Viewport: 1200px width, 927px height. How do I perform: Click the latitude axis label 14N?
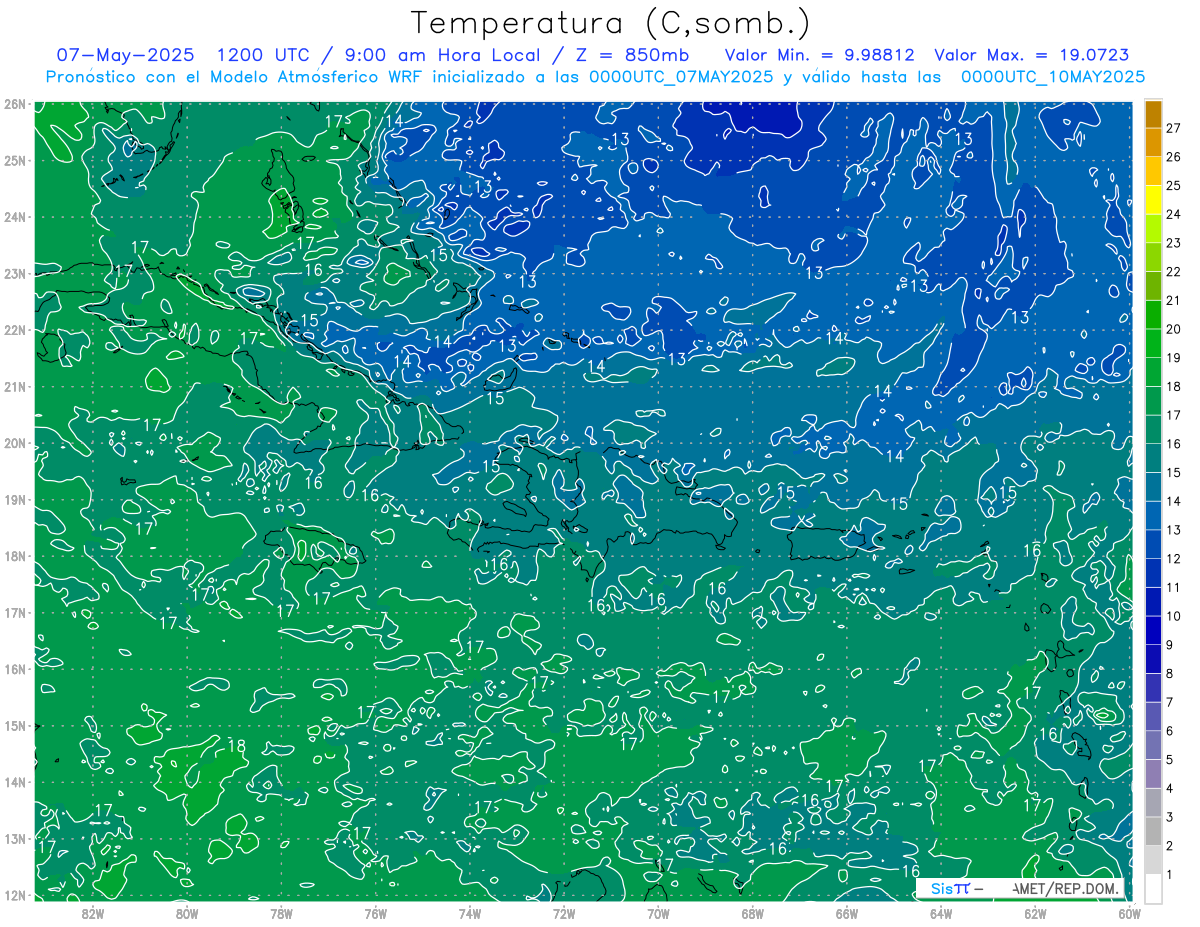(14, 782)
